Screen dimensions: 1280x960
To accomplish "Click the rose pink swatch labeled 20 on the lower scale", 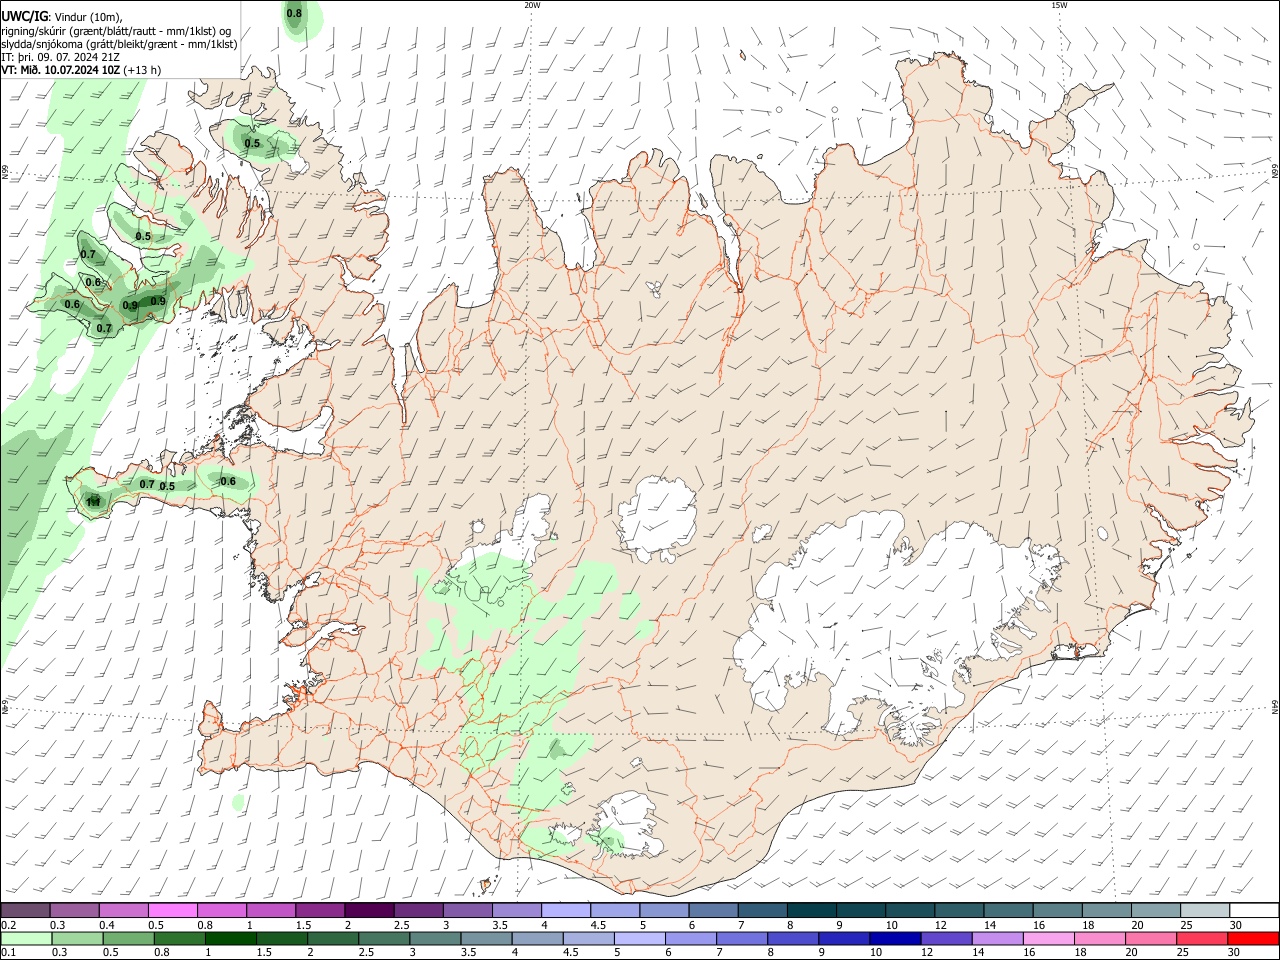I will click(1152, 938).
